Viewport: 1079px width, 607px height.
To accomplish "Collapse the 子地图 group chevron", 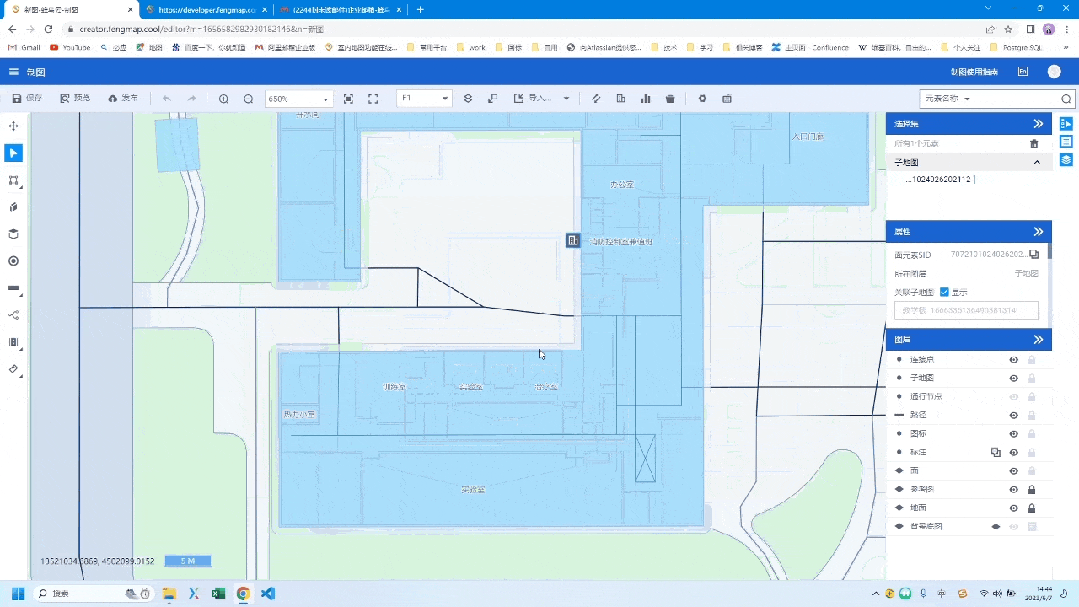I will pos(1036,162).
